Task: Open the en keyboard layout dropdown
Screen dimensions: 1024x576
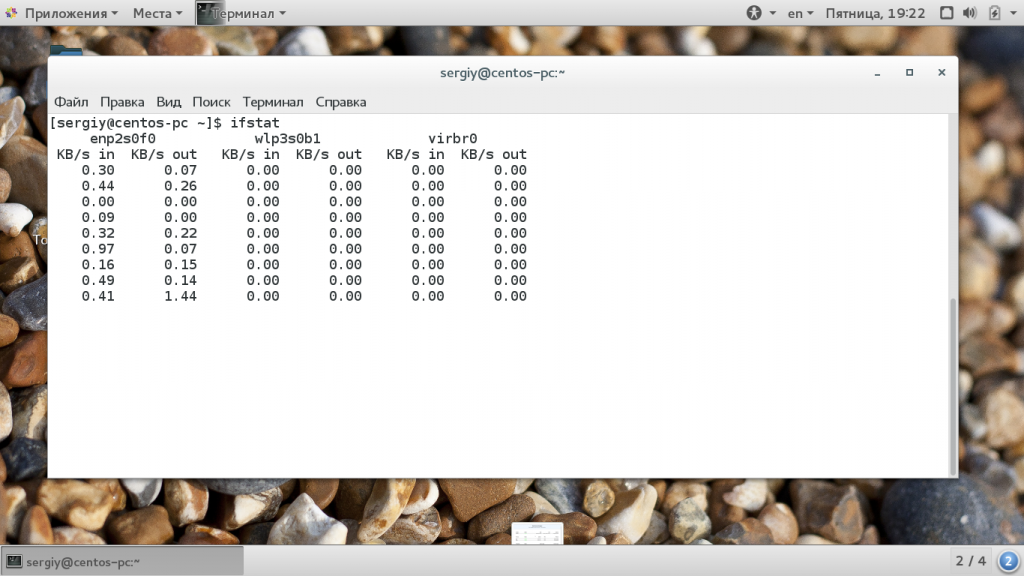Action: tap(800, 13)
